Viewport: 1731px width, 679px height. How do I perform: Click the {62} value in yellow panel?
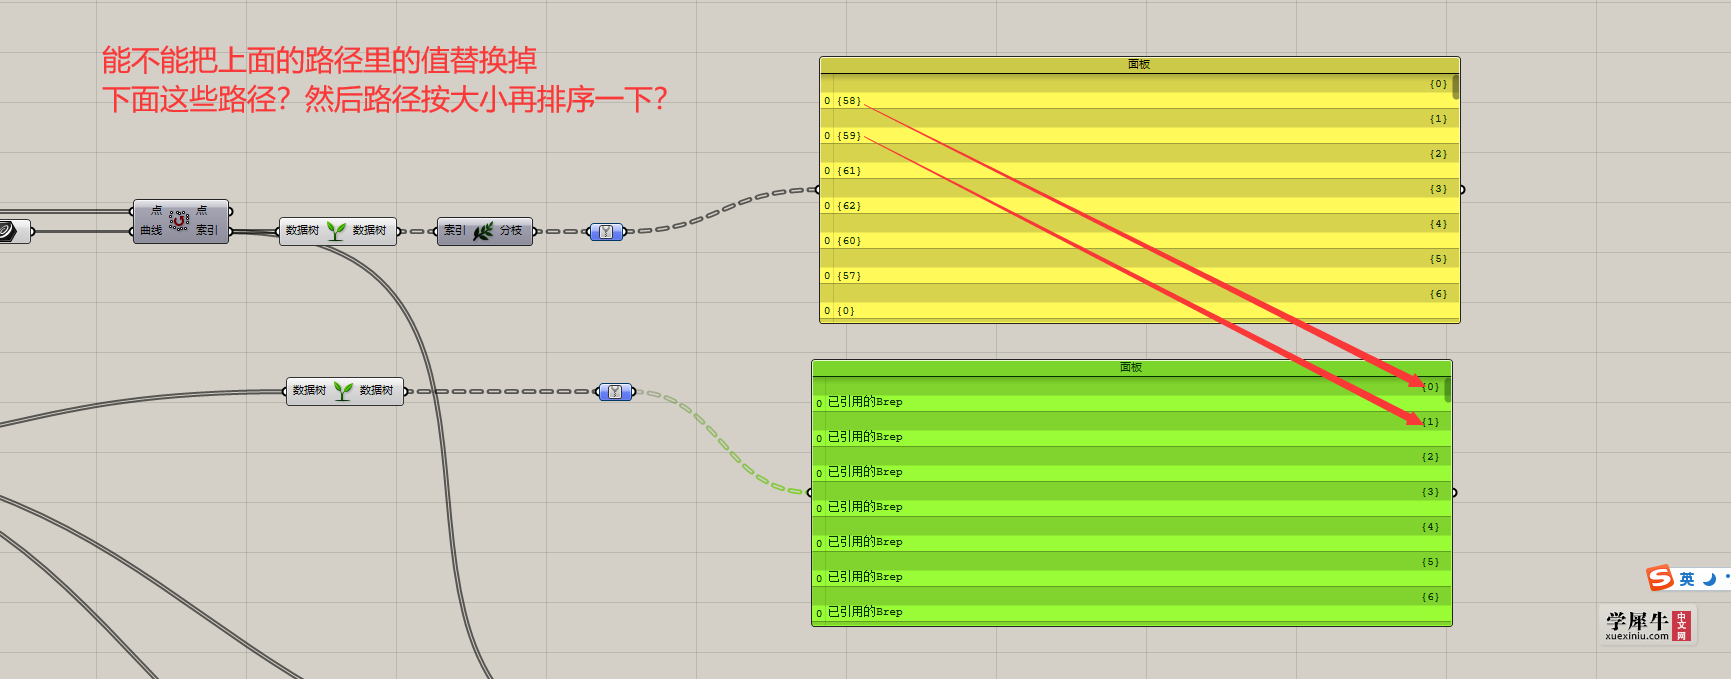click(x=849, y=206)
